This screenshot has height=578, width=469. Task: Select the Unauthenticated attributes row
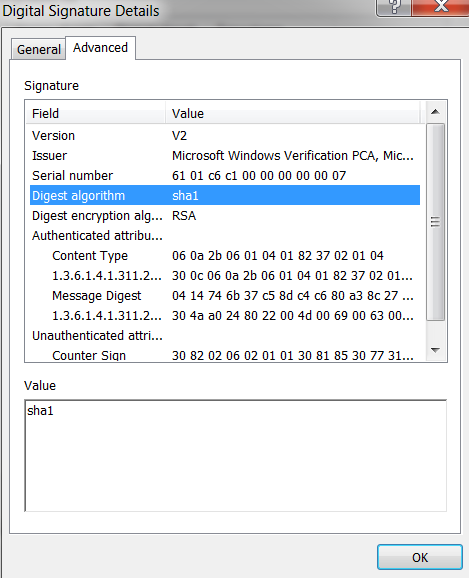pos(225,335)
